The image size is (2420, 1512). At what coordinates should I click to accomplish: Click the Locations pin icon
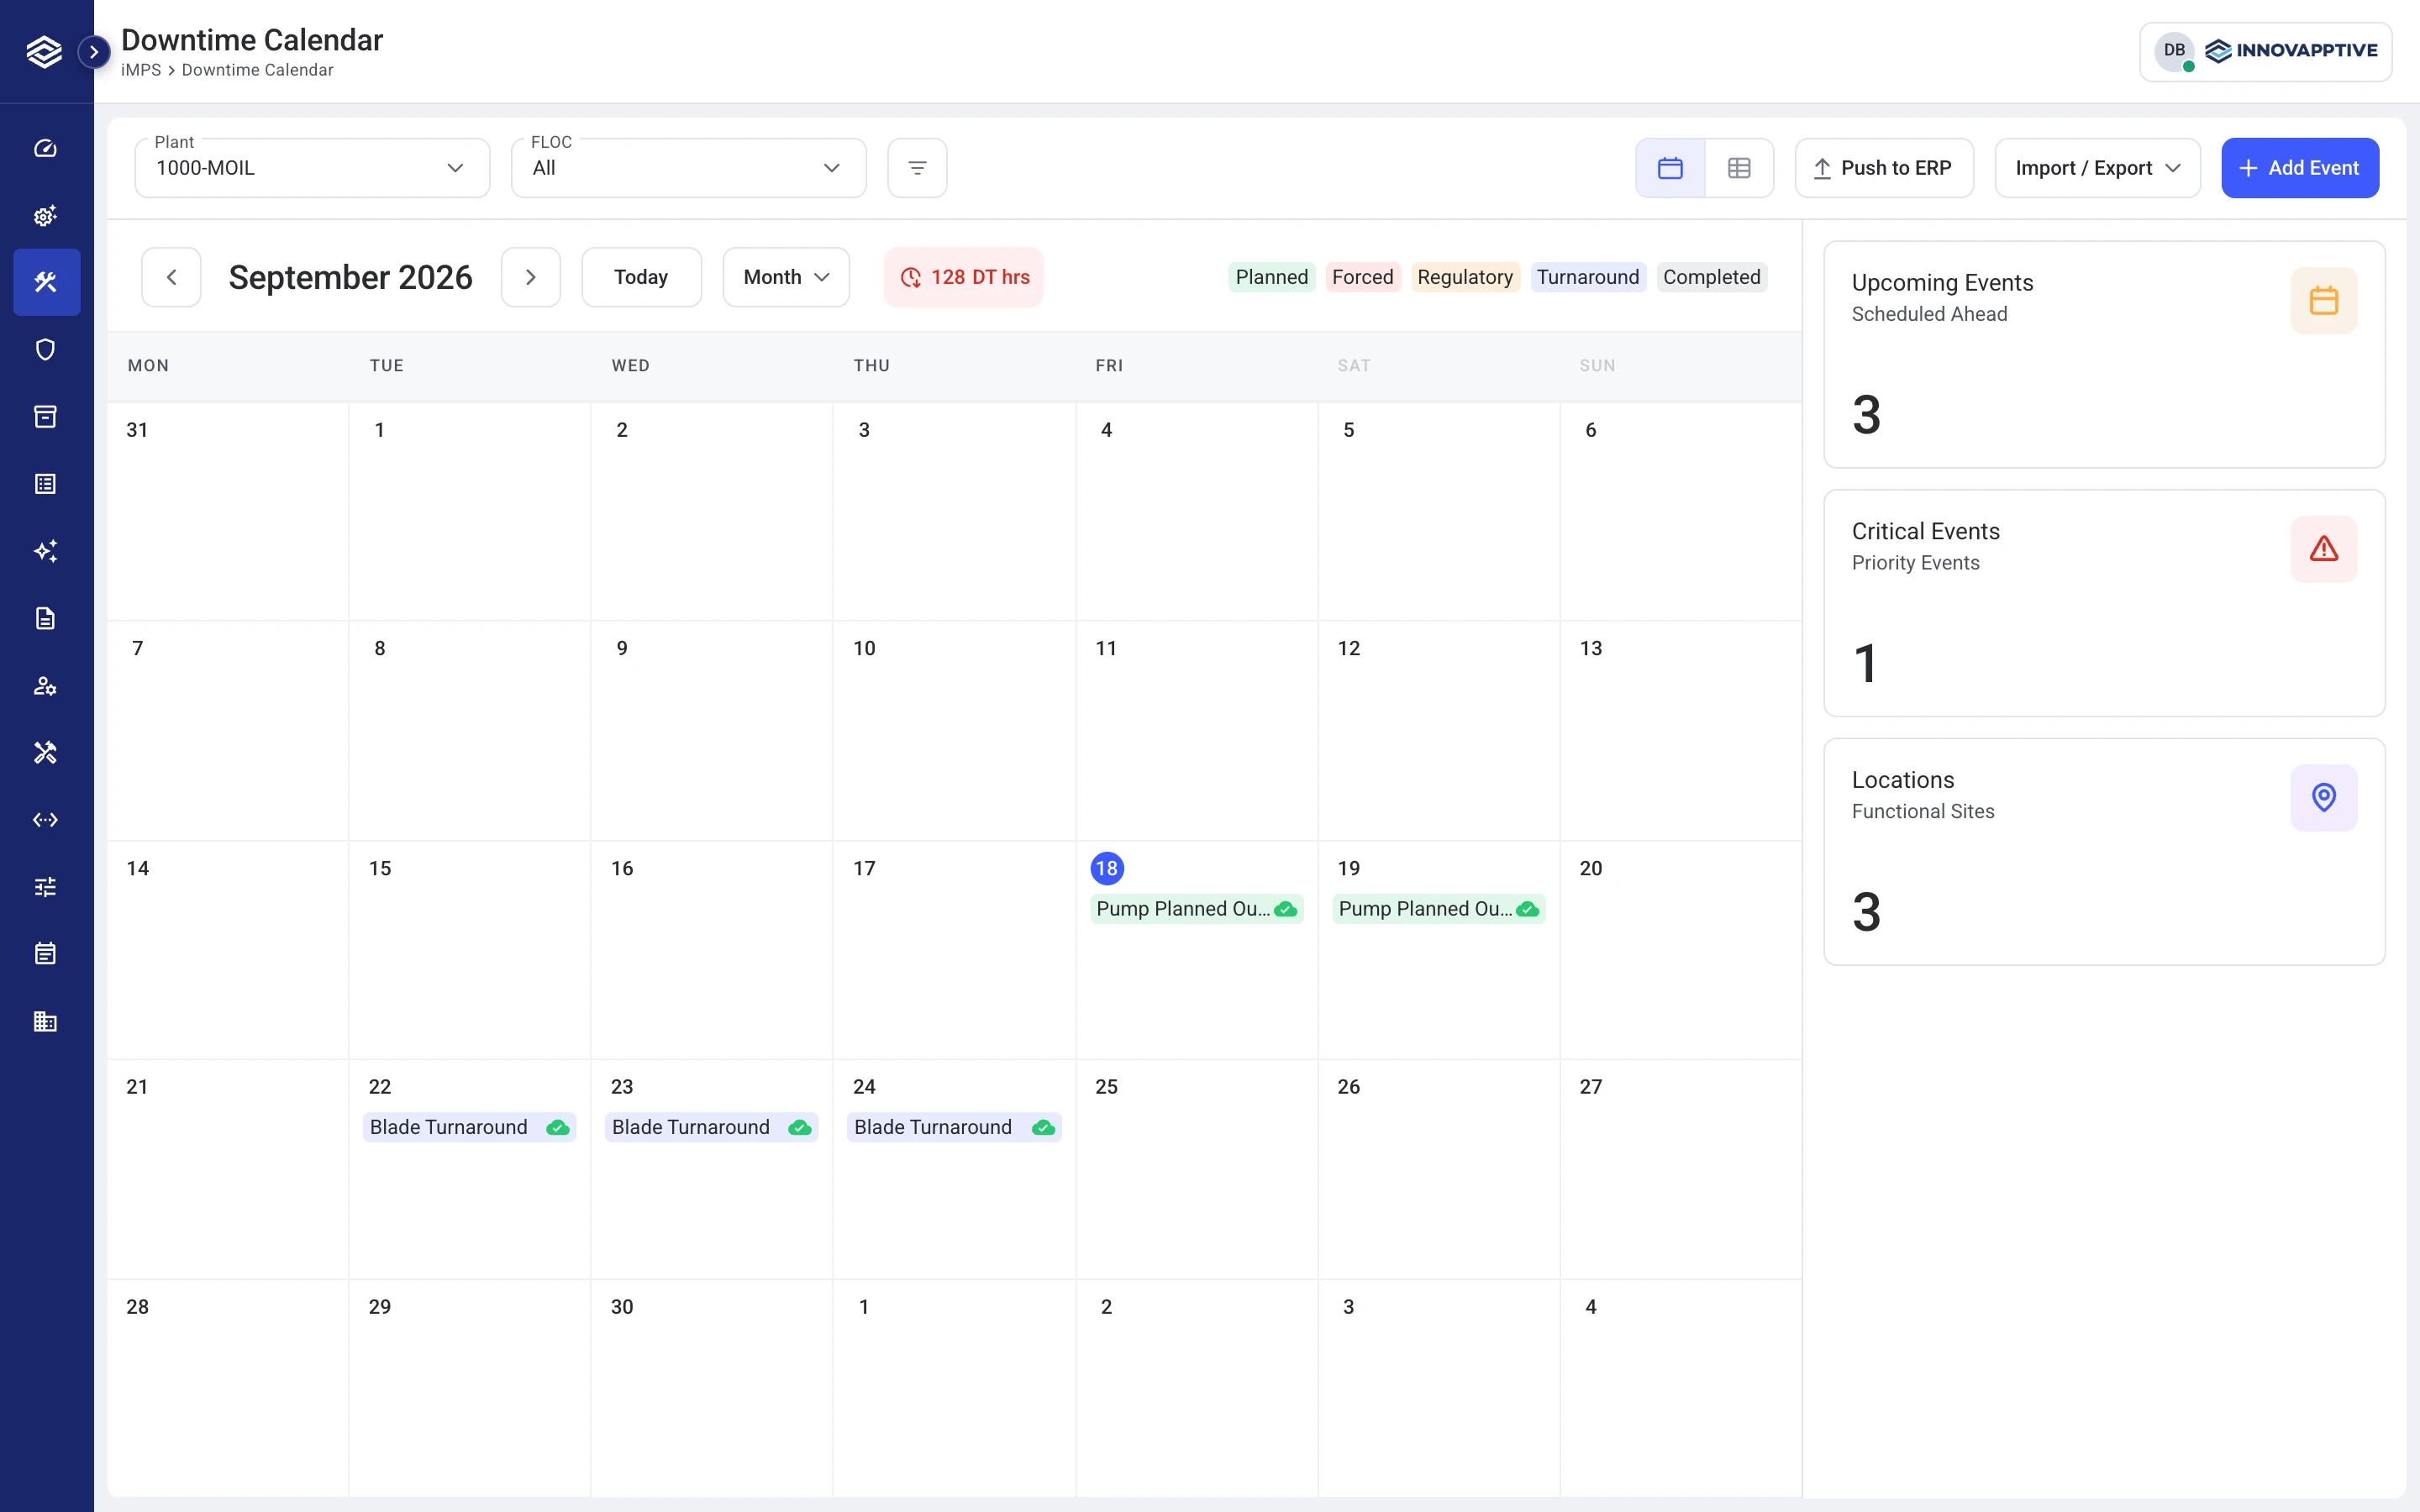pos(2323,798)
